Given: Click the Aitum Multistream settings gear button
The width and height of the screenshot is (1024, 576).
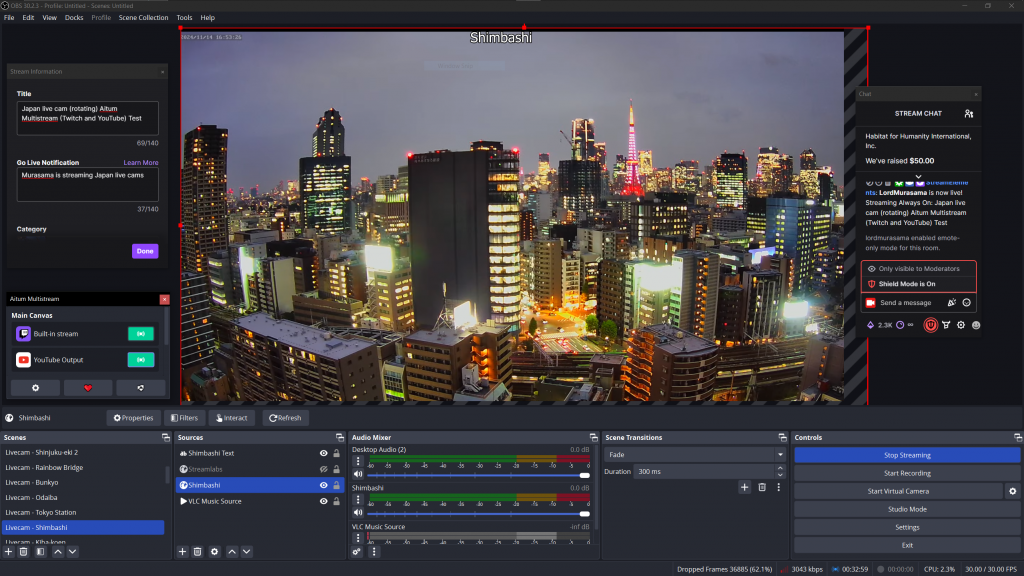Looking at the screenshot, I should point(35,388).
